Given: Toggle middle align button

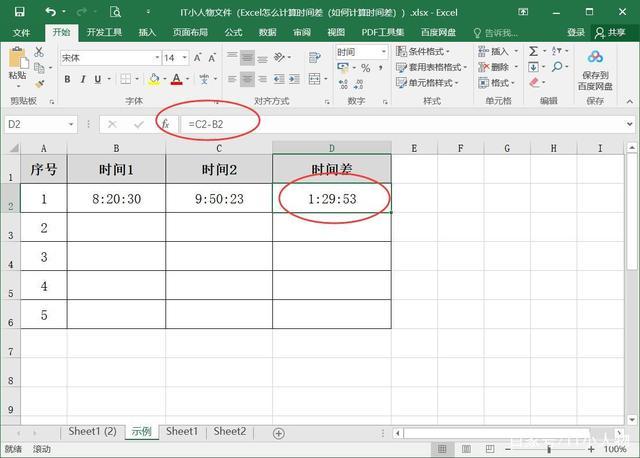Looking at the screenshot, I should [247, 58].
